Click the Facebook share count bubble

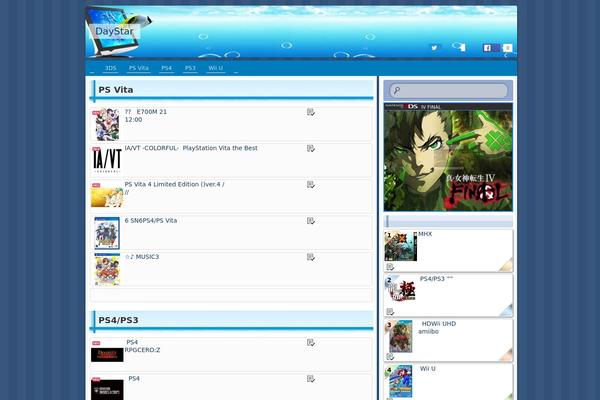(507, 48)
